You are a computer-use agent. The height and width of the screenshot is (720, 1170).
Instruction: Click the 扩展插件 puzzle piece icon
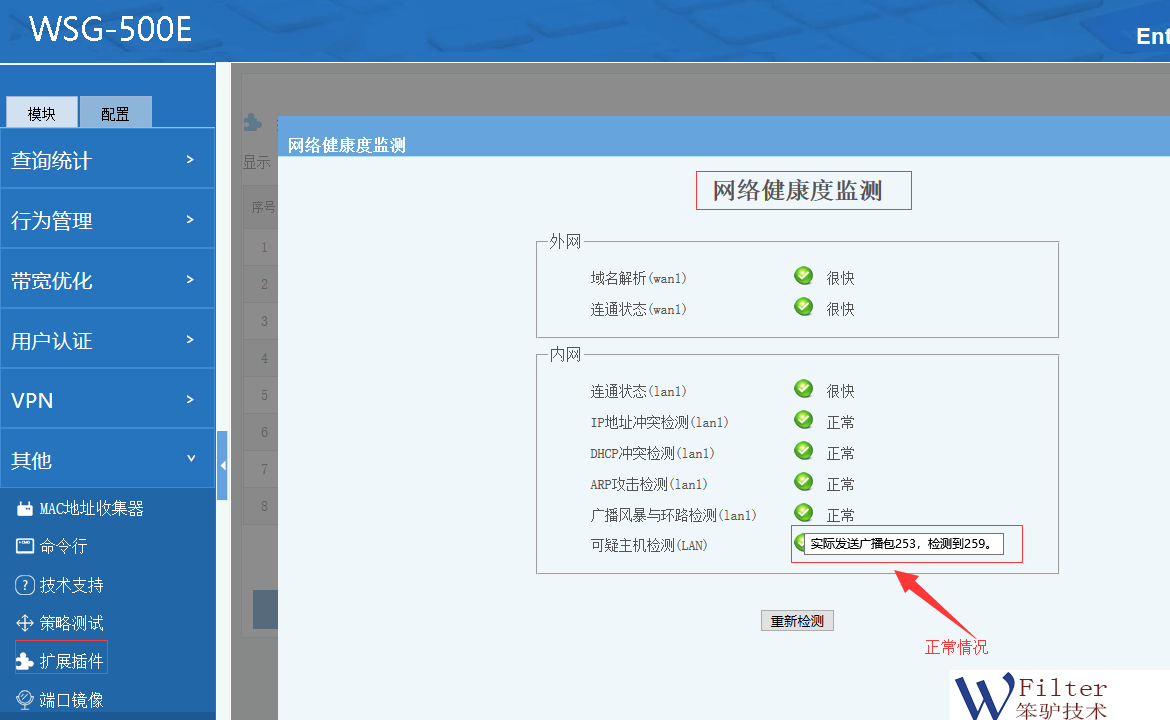[25, 661]
